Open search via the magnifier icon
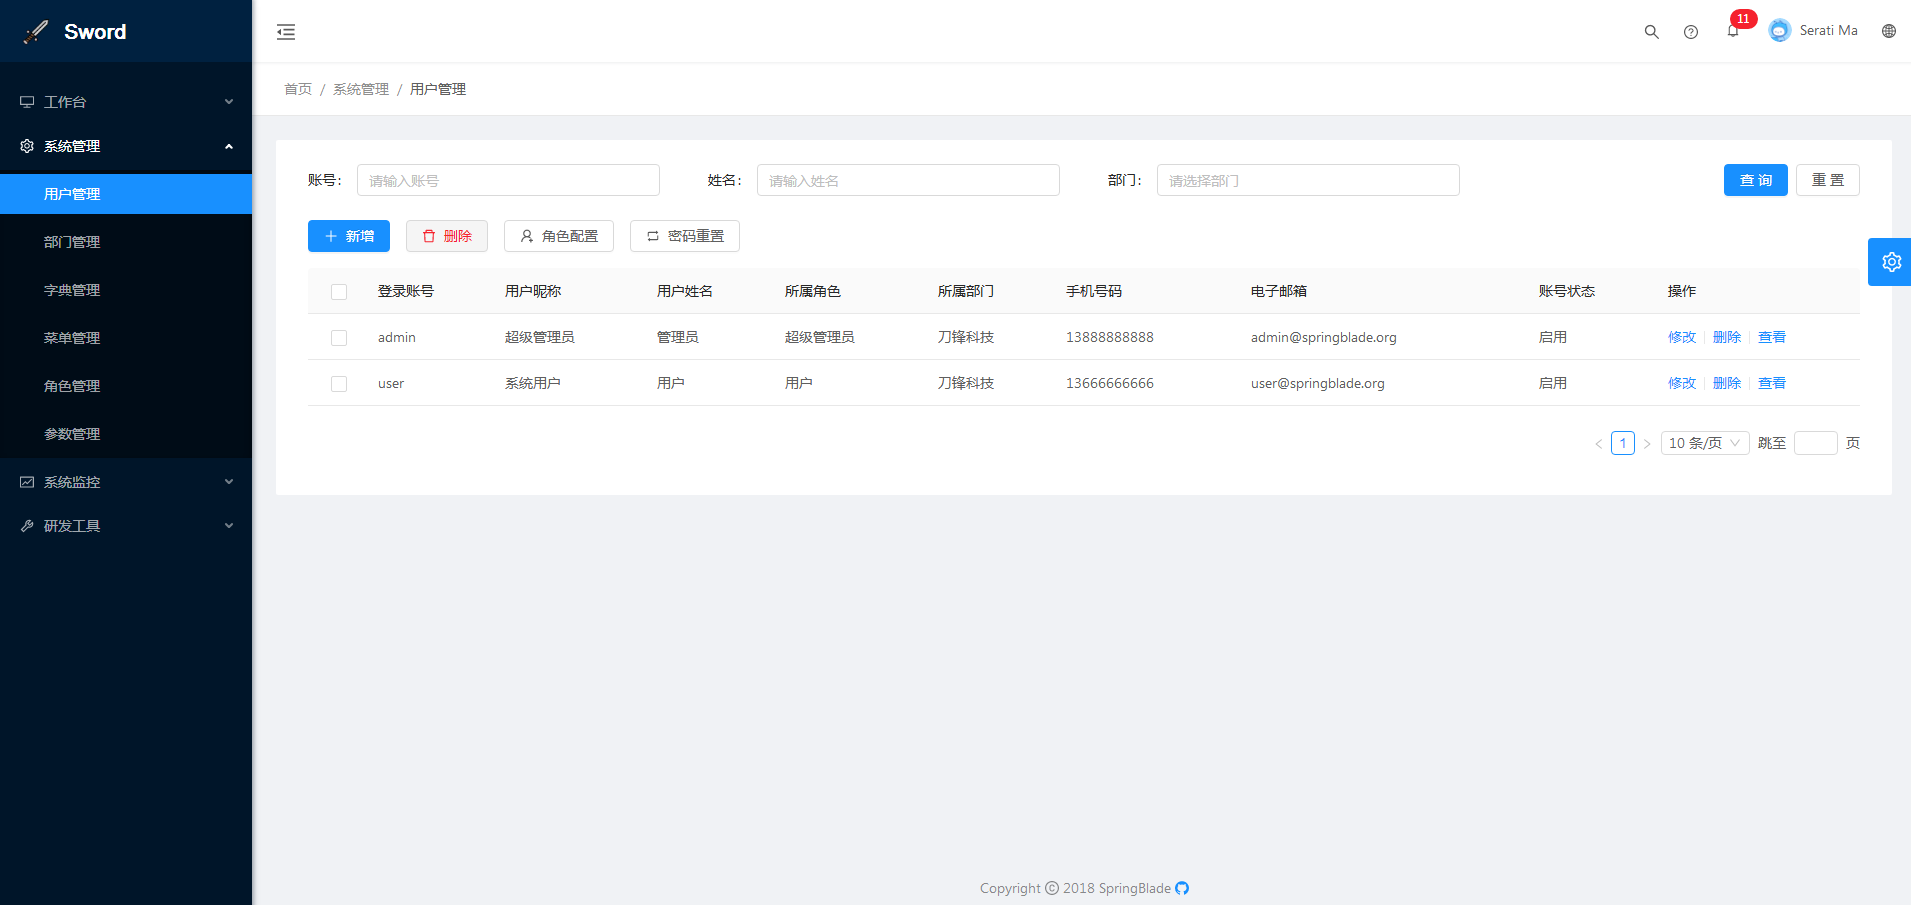Image resolution: width=1911 pixels, height=905 pixels. tap(1651, 32)
